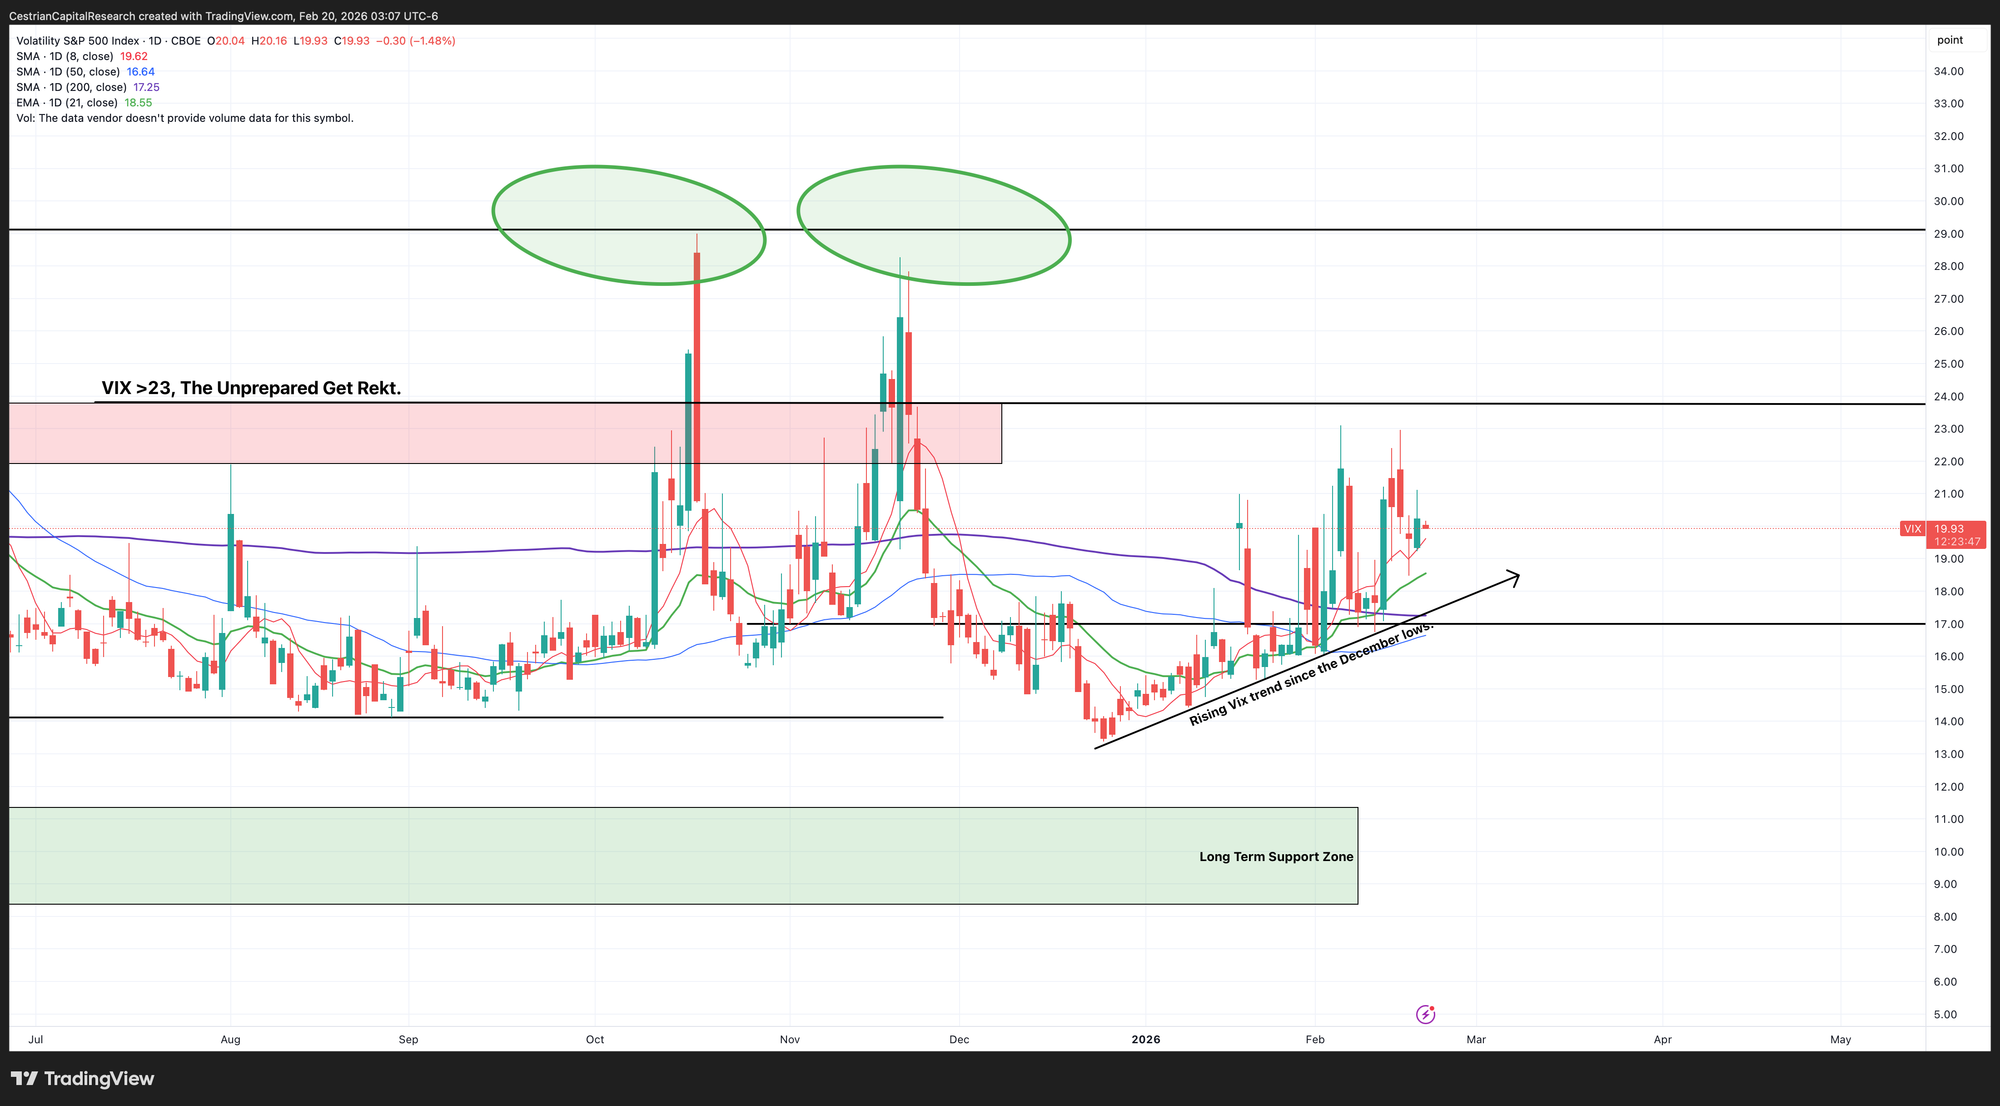Click the purple lightning event marker icon
Image resolution: width=2000 pixels, height=1106 pixels.
(1426, 1015)
